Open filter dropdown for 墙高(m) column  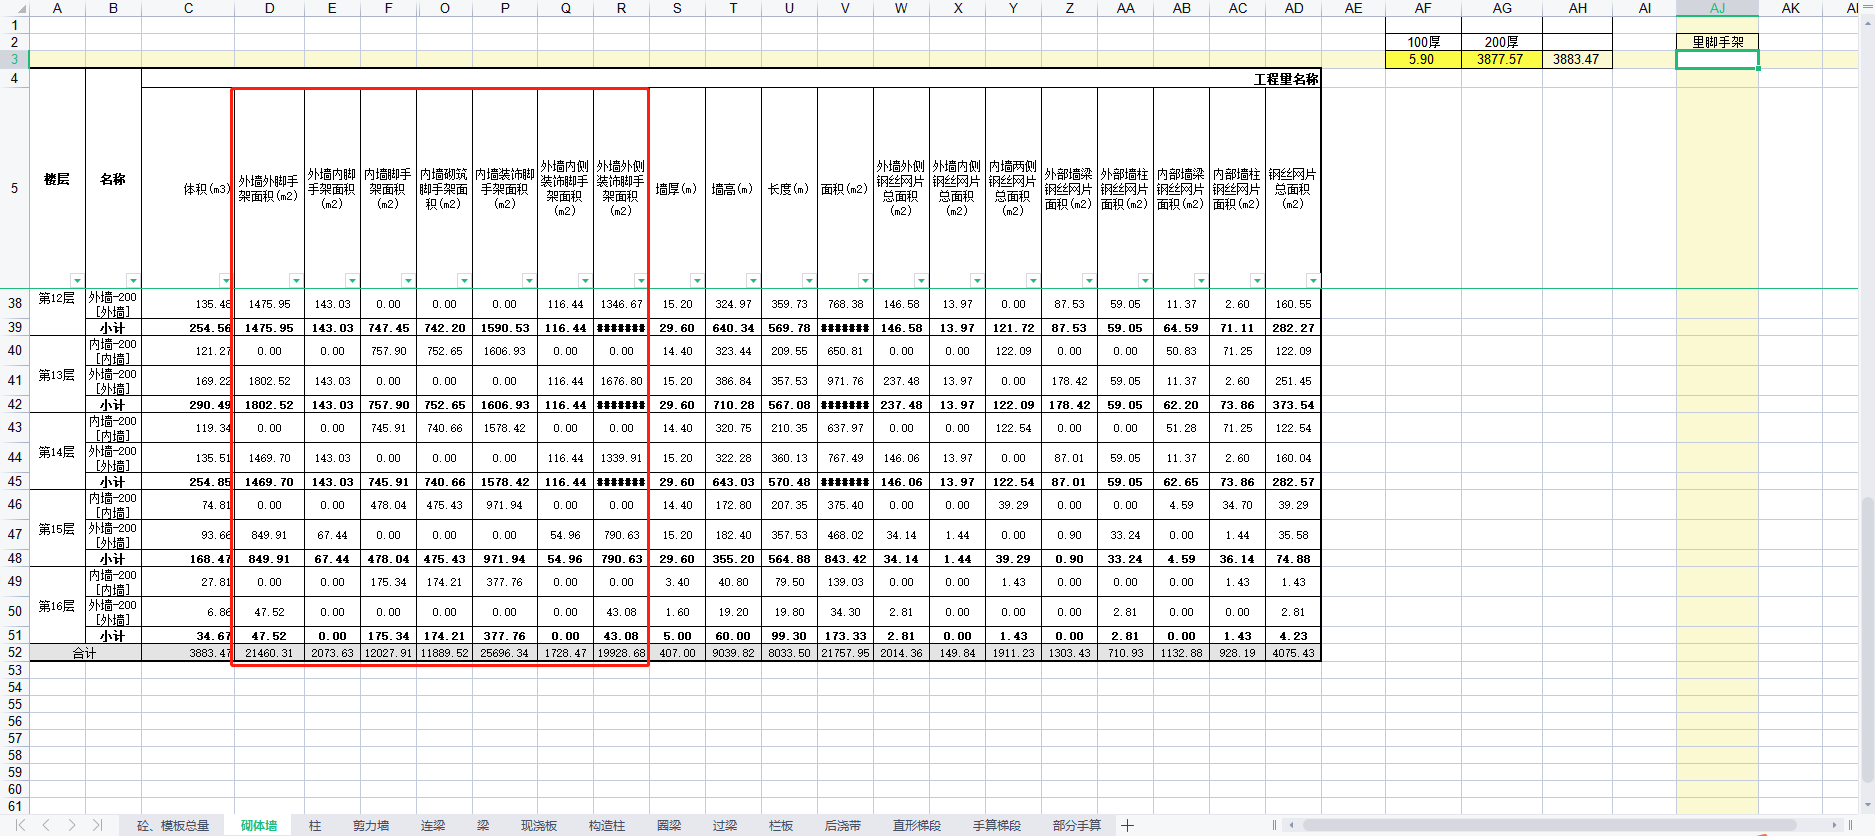[x=753, y=281]
